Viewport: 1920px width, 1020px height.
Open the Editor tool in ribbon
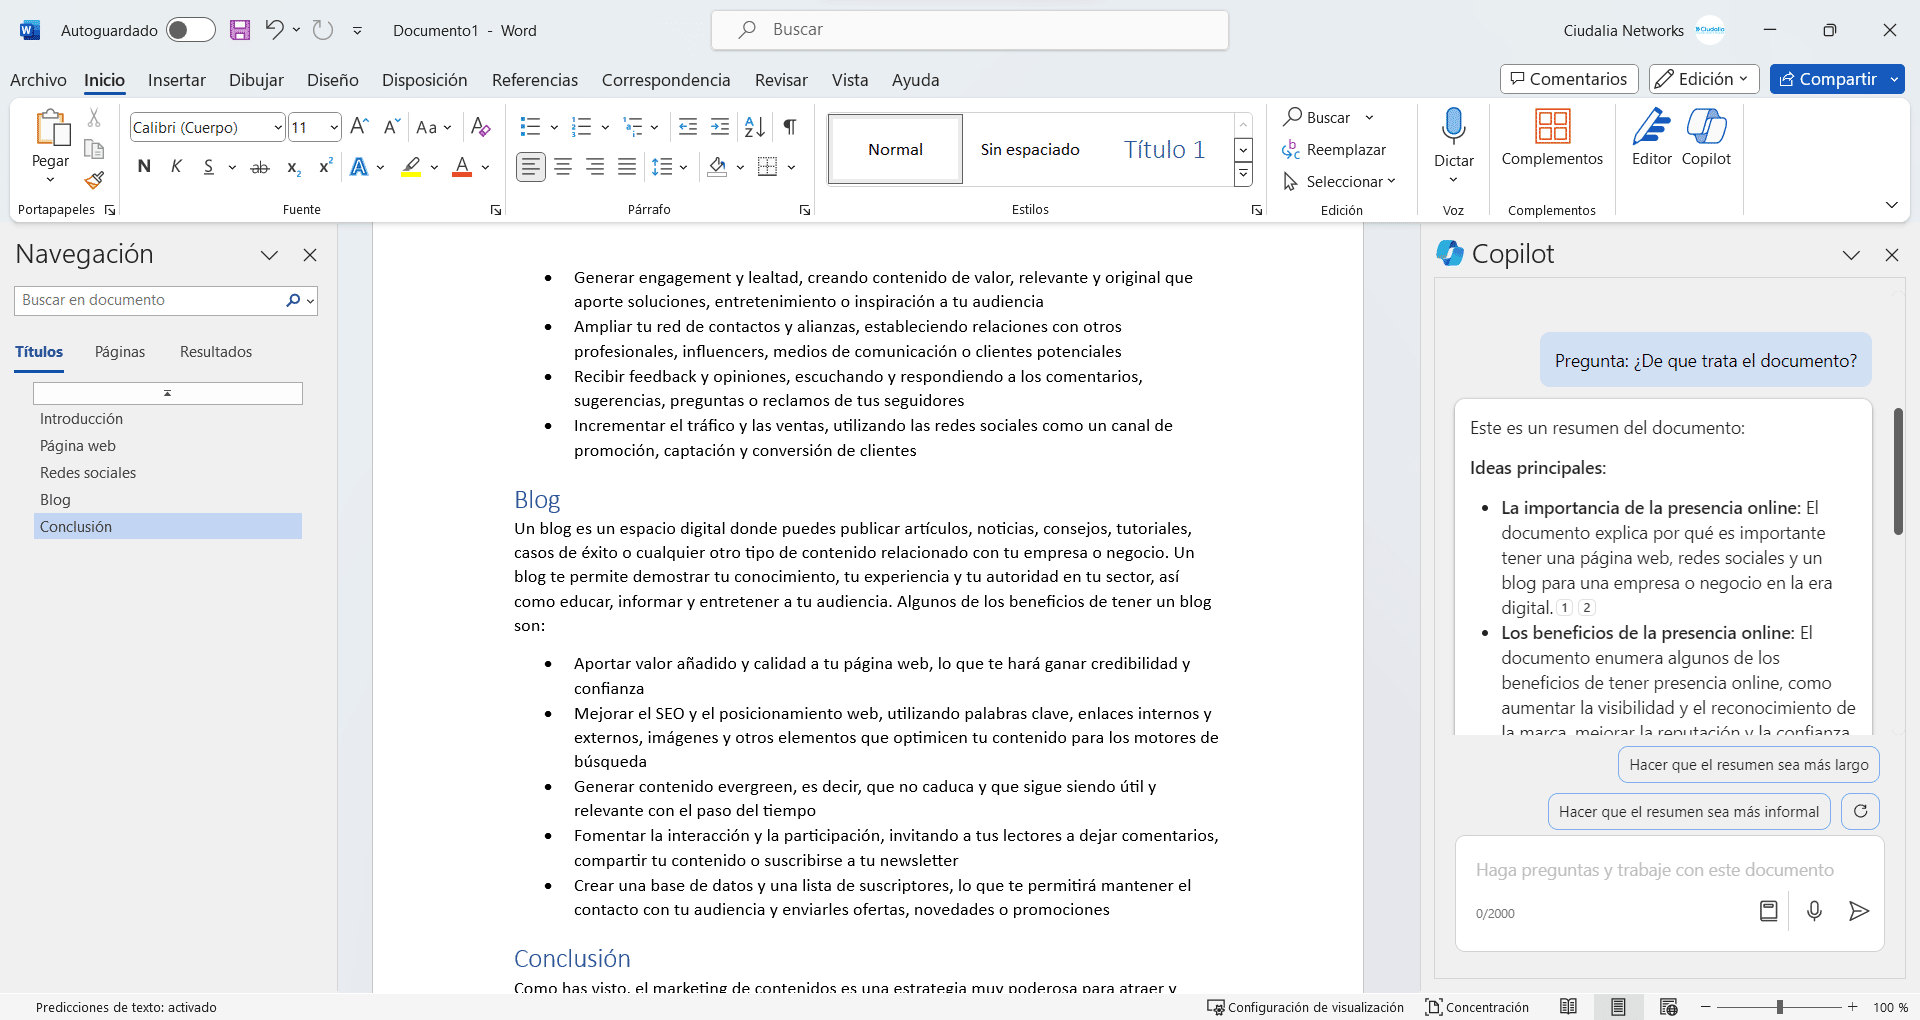coord(1651,137)
